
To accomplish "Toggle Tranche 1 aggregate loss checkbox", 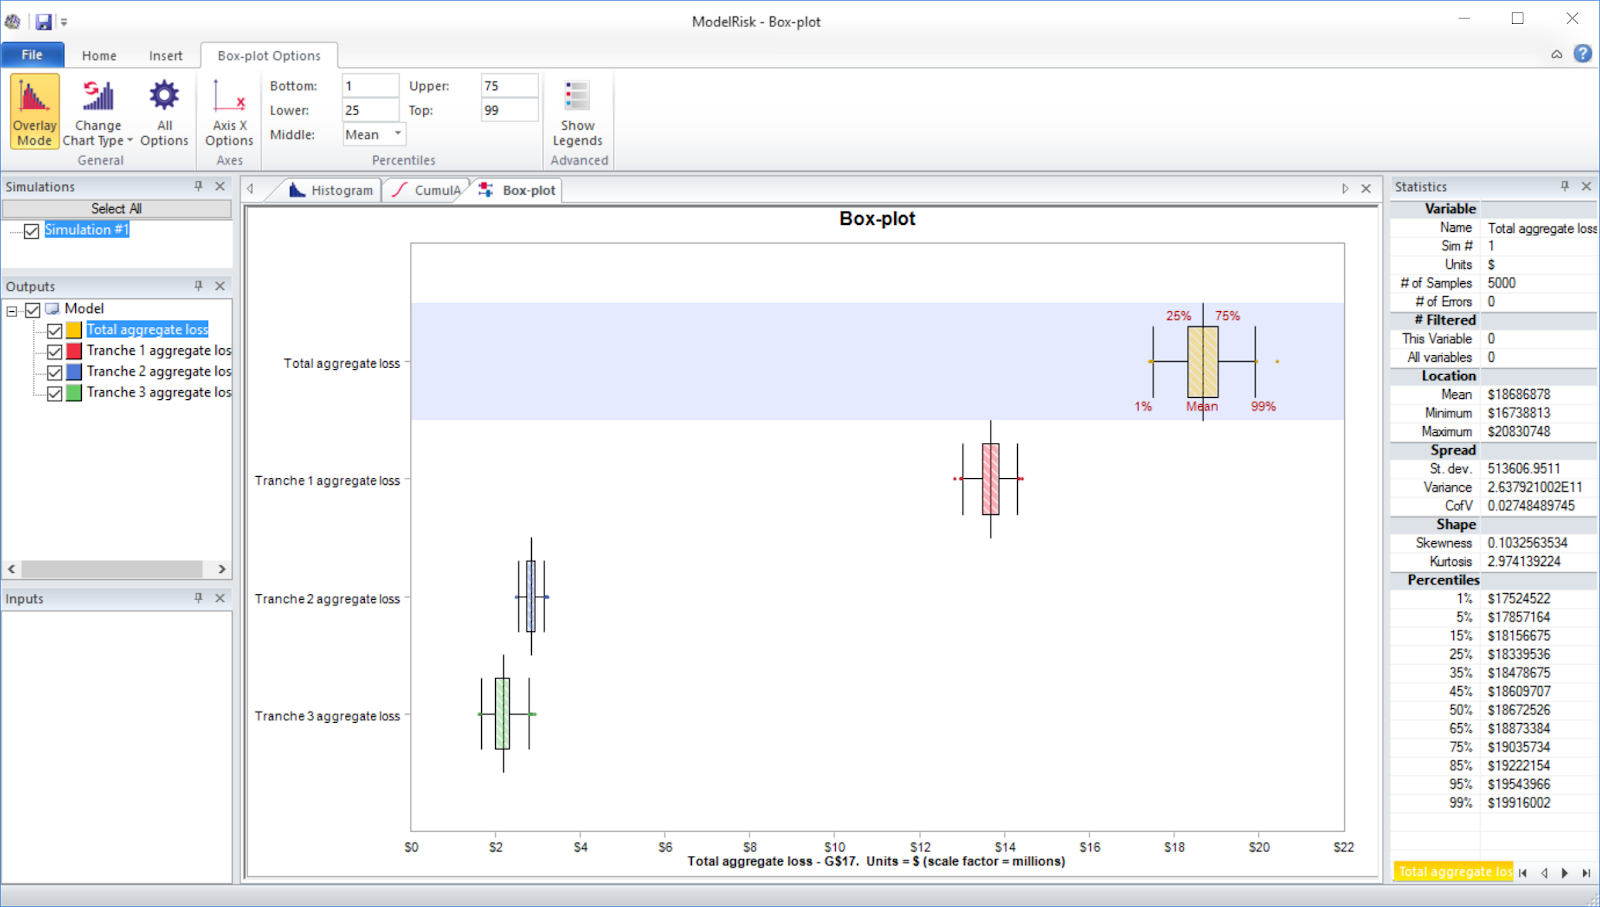I will (55, 352).
